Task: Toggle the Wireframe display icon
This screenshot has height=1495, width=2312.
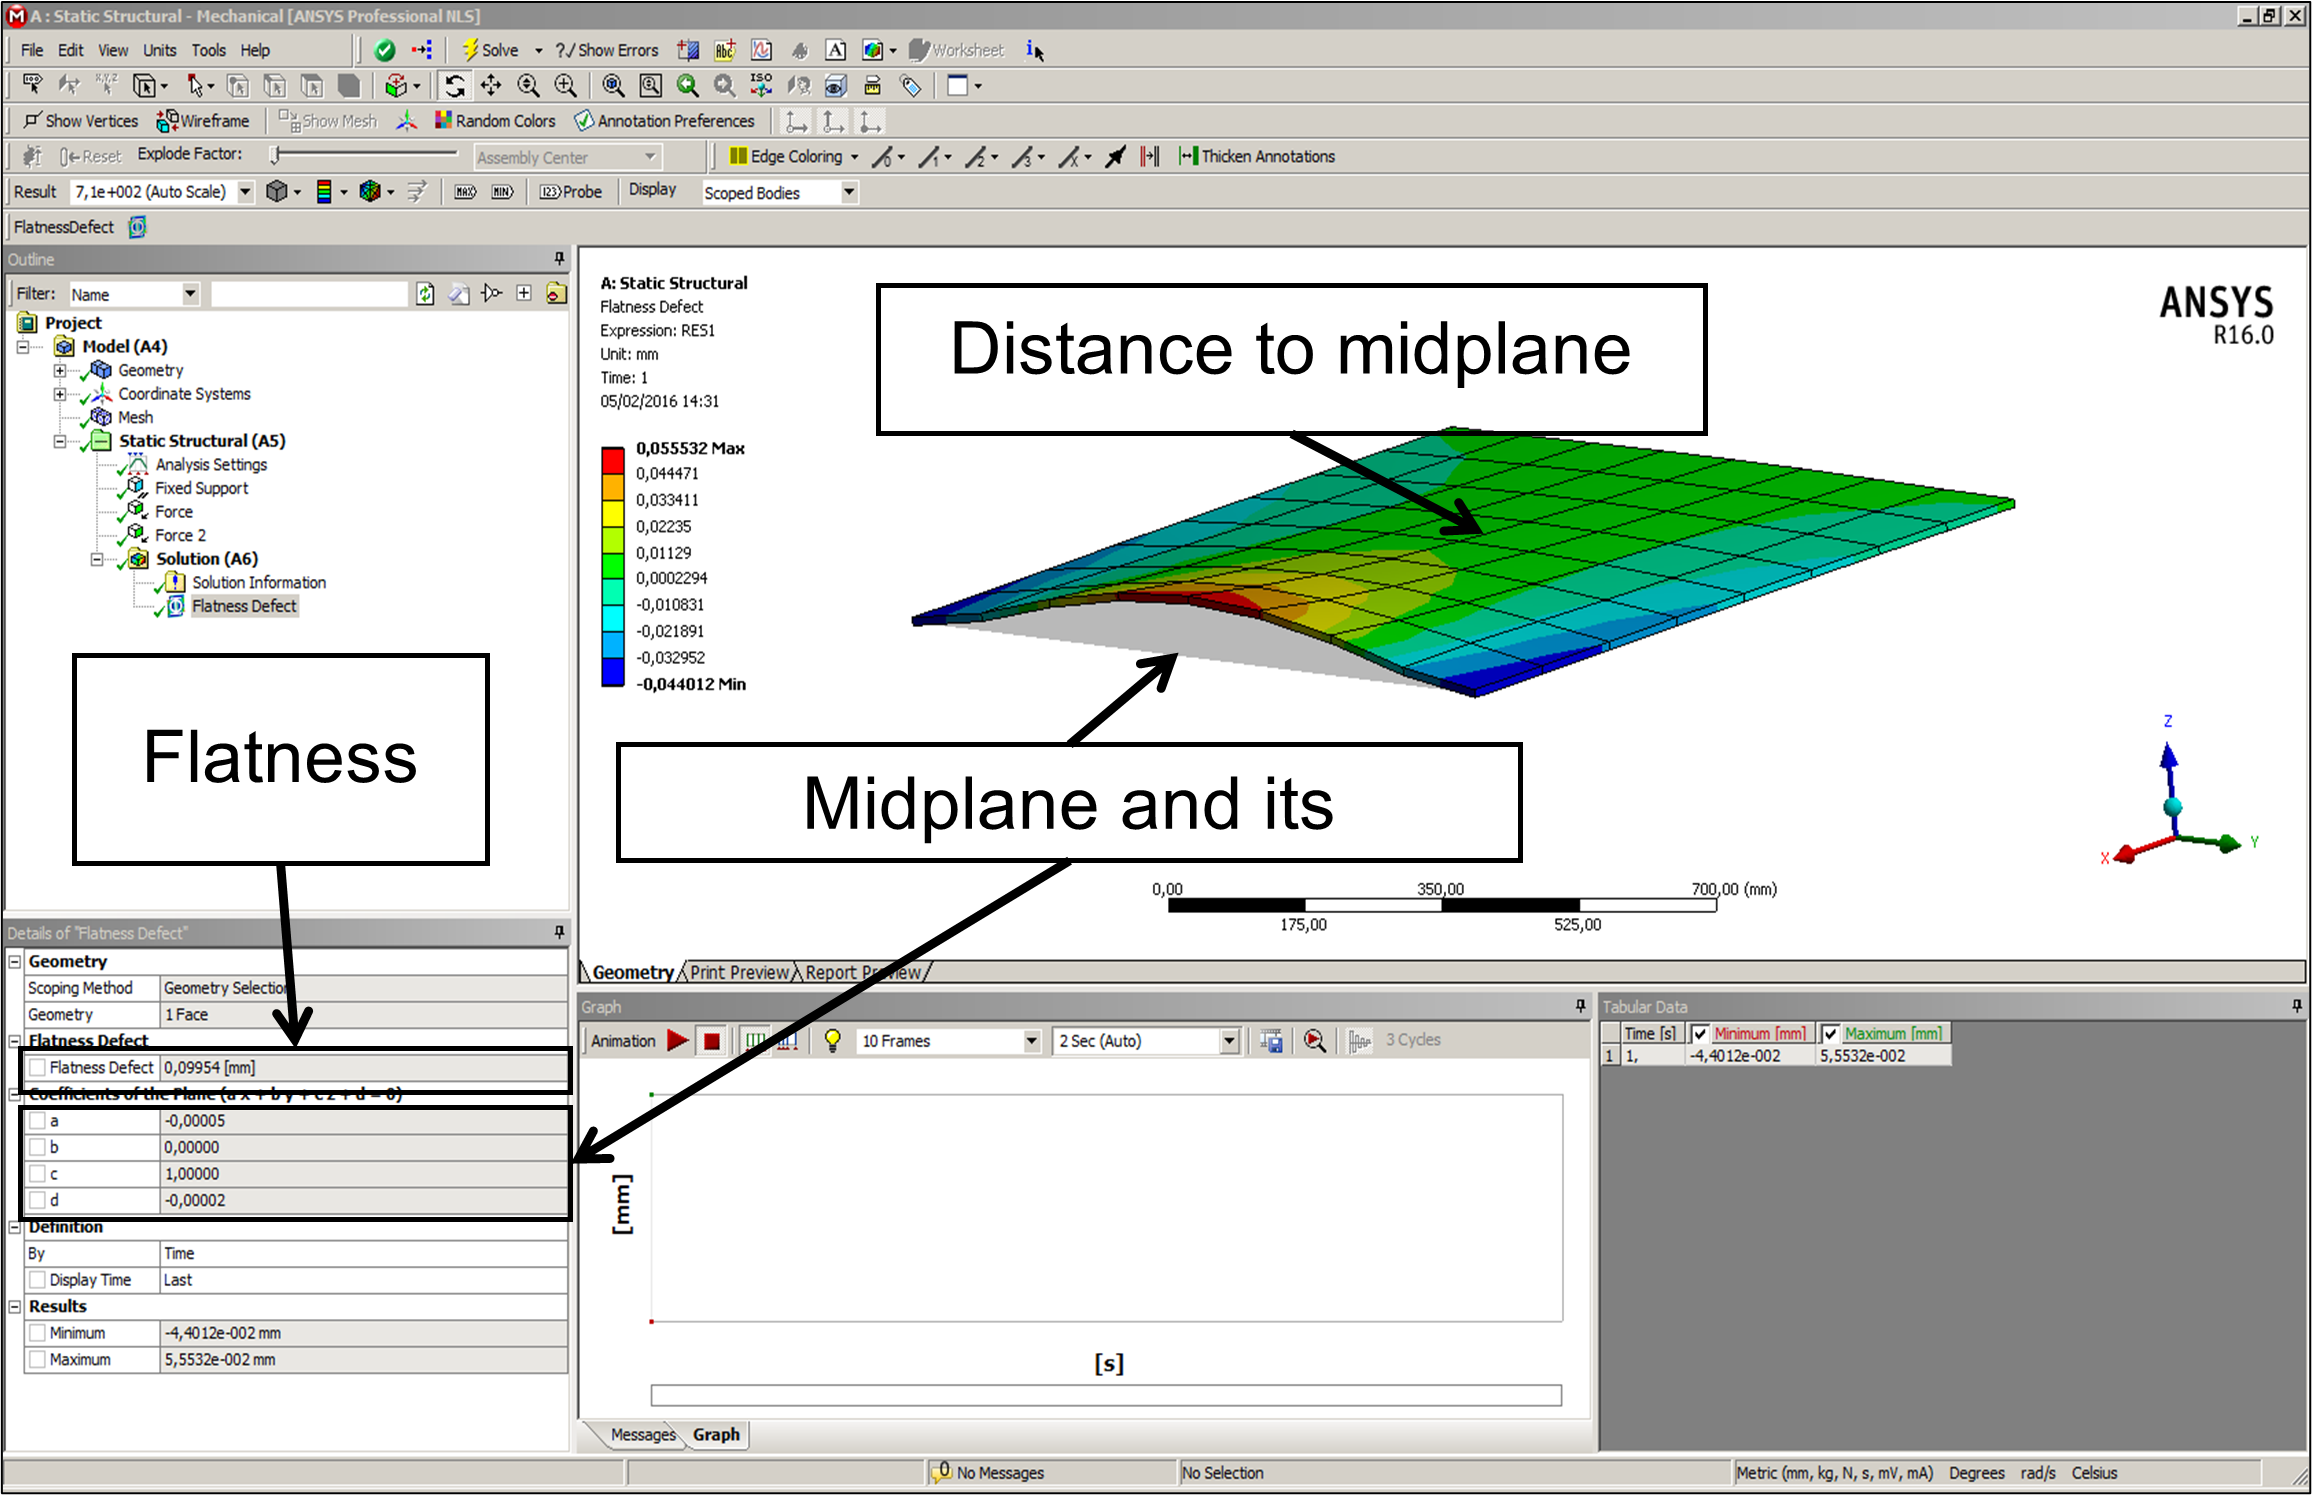Action: [167, 121]
